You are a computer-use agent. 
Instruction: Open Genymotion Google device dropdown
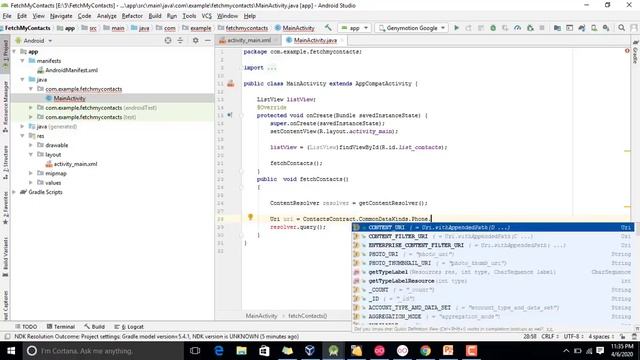pos(411,28)
